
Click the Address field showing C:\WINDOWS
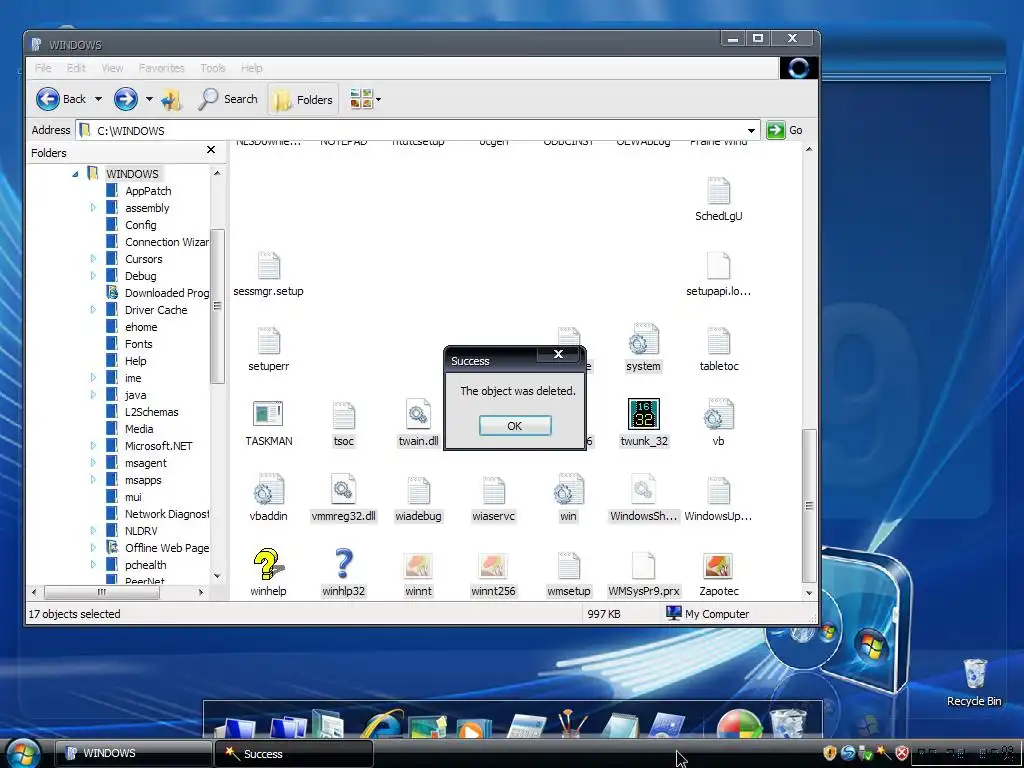tap(418, 131)
